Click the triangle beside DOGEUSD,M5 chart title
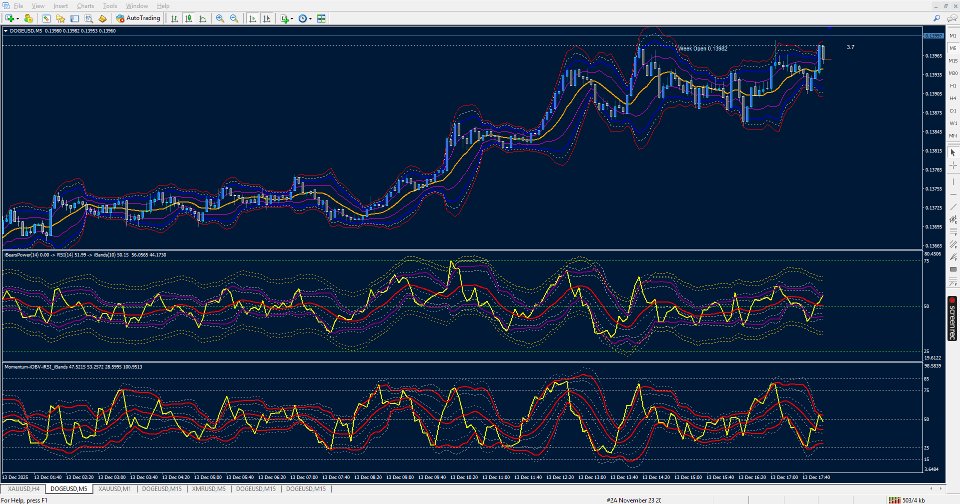 pyautogui.click(x=6, y=31)
